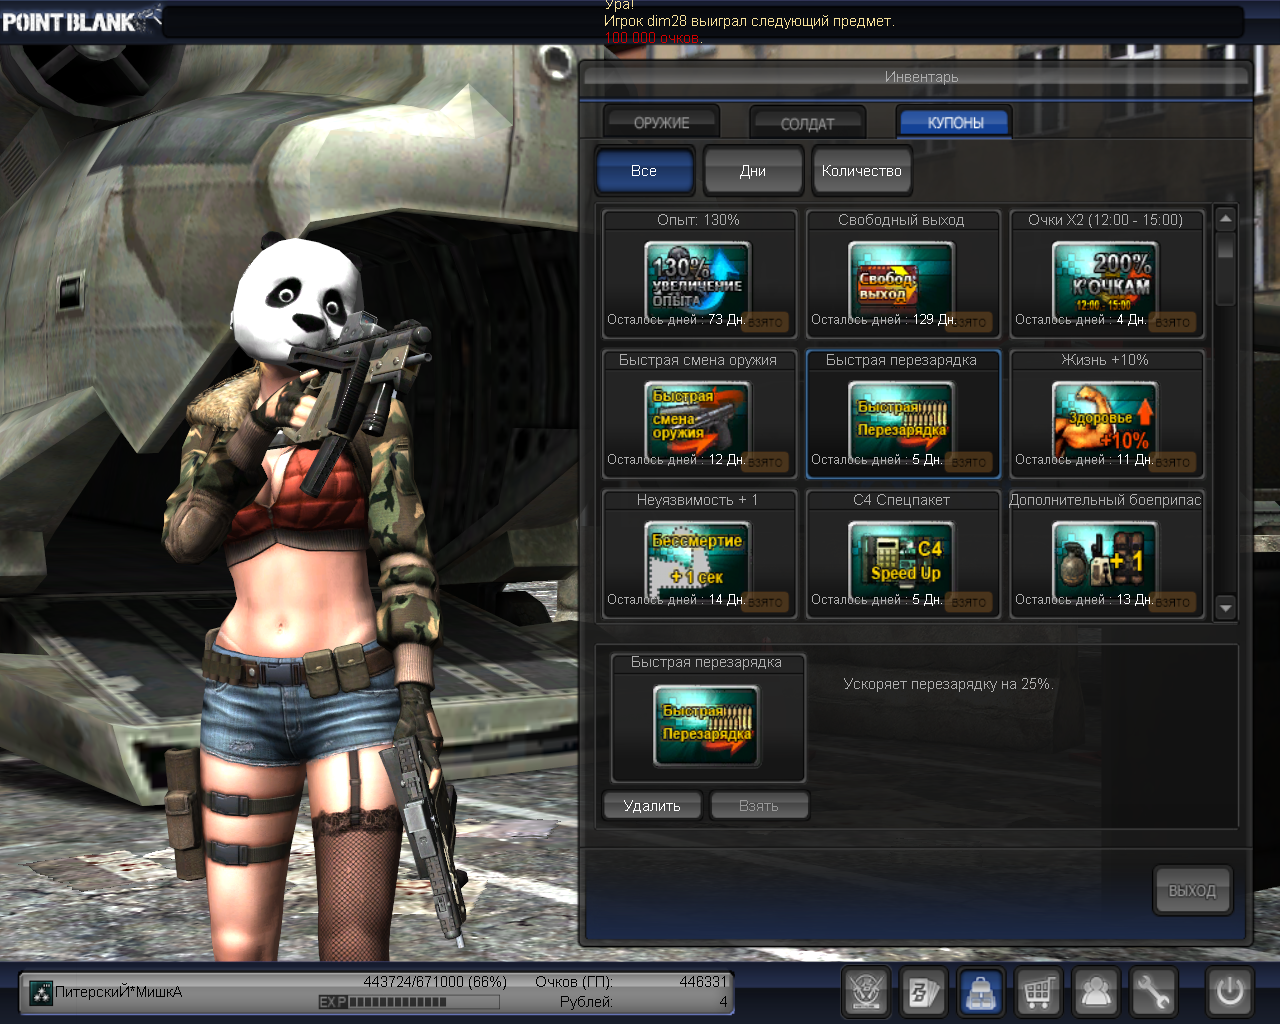Image resolution: width=1280 pixels, height=1024 pixels.
Task: Click the player name ПитерскиЙ*МишкА
Action: [x=118, y=992]
